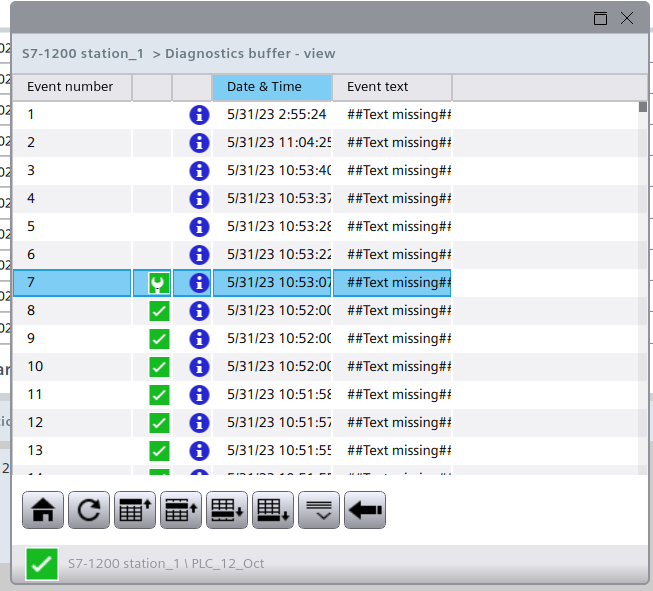Refresh the diagnostics buffer view
The image size is (653, 591).
89,510
